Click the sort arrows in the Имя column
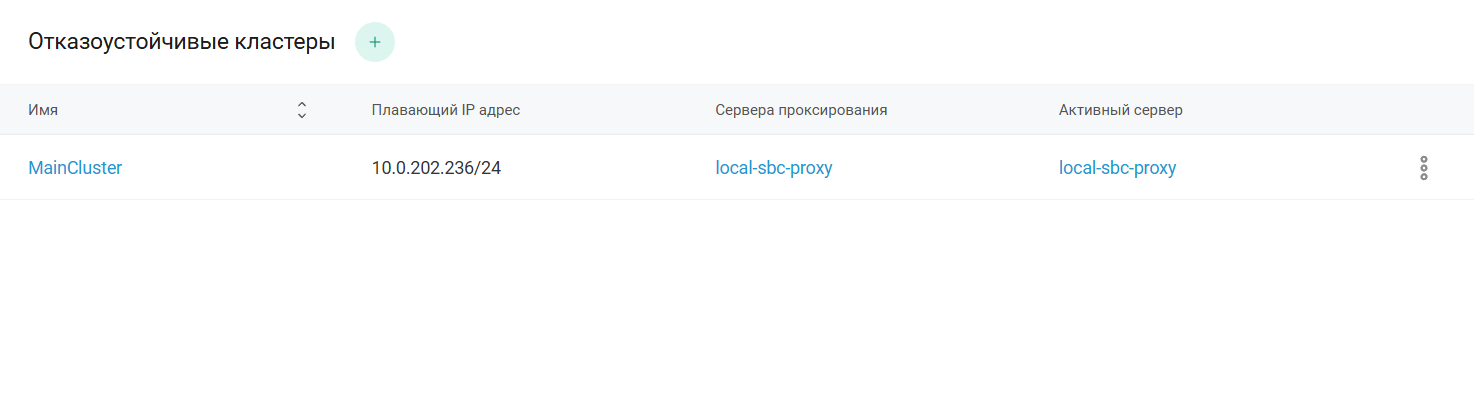This screenshot has width=1474, height=401. [302, 110]
